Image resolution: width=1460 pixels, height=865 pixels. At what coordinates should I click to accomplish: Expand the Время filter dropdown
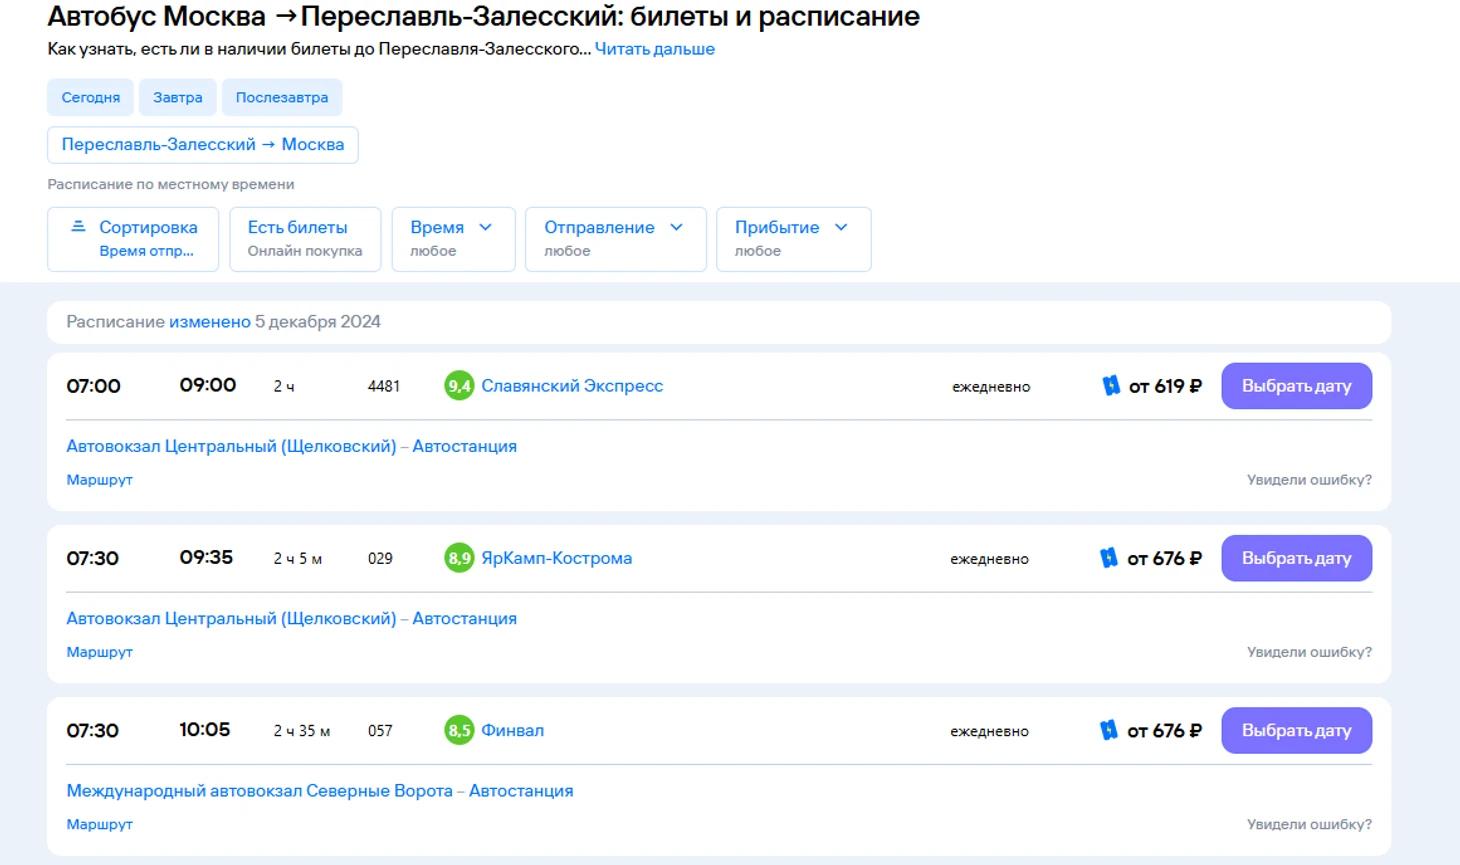click(x=453, y=239)
